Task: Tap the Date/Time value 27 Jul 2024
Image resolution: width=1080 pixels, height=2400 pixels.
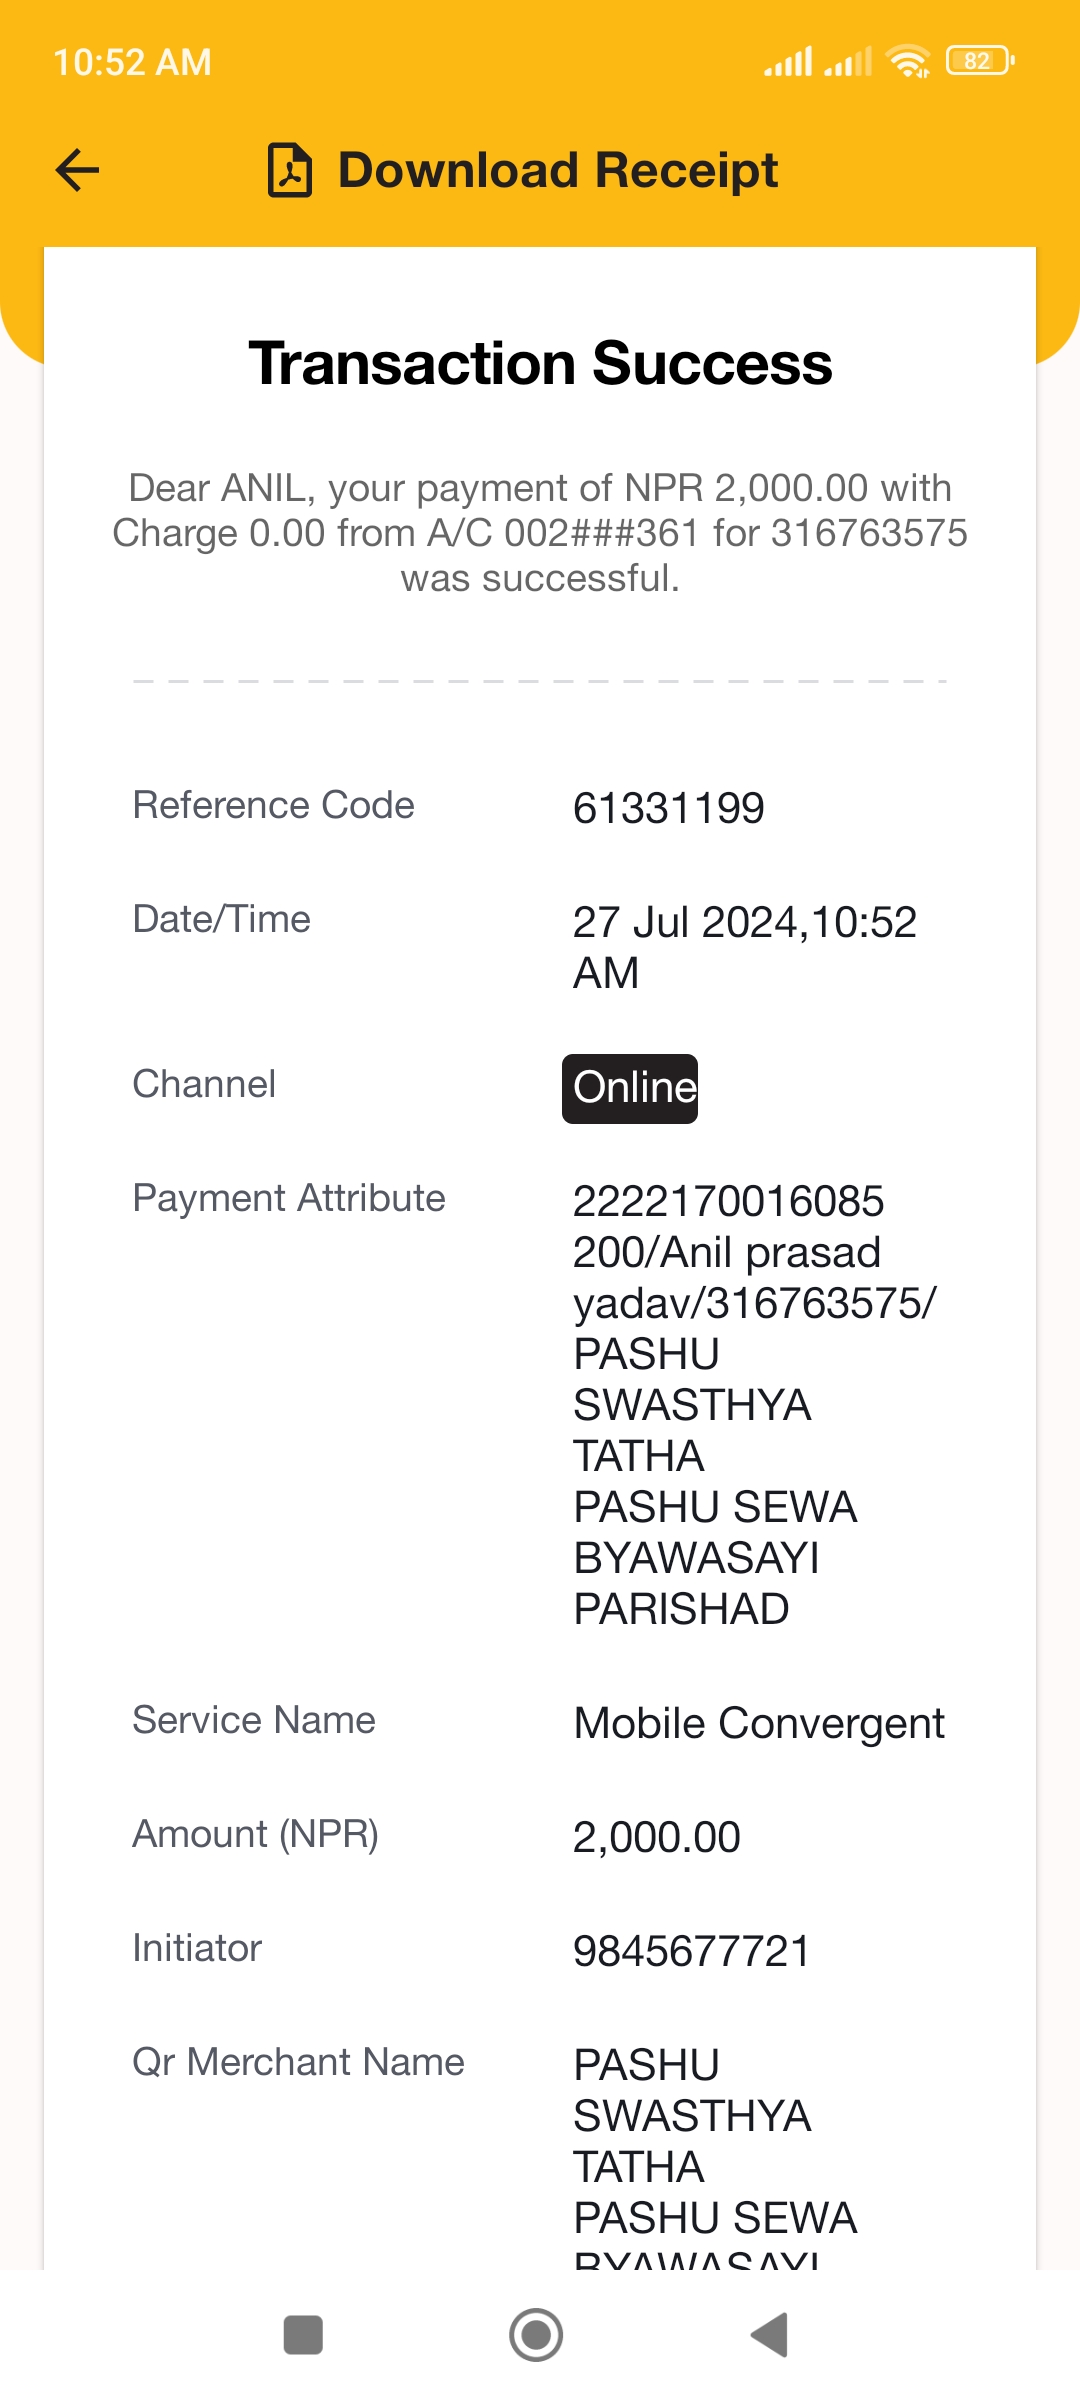Action: [x=744, y=947]
